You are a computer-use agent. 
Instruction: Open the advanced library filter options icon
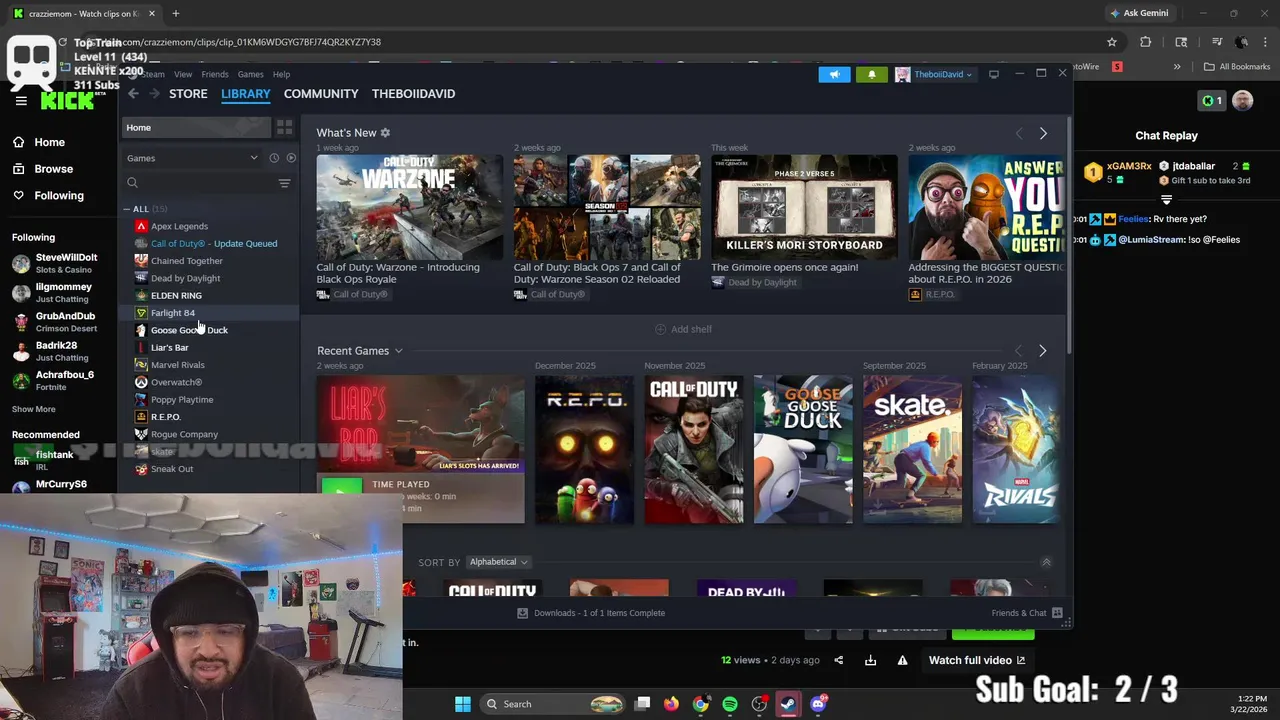[x=284, y=183]
